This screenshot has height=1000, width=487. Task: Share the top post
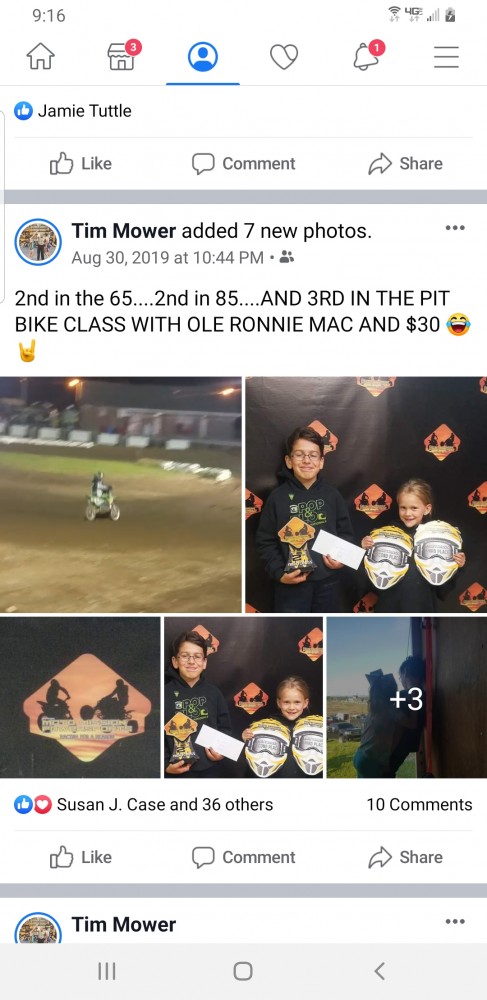point(405,164)
